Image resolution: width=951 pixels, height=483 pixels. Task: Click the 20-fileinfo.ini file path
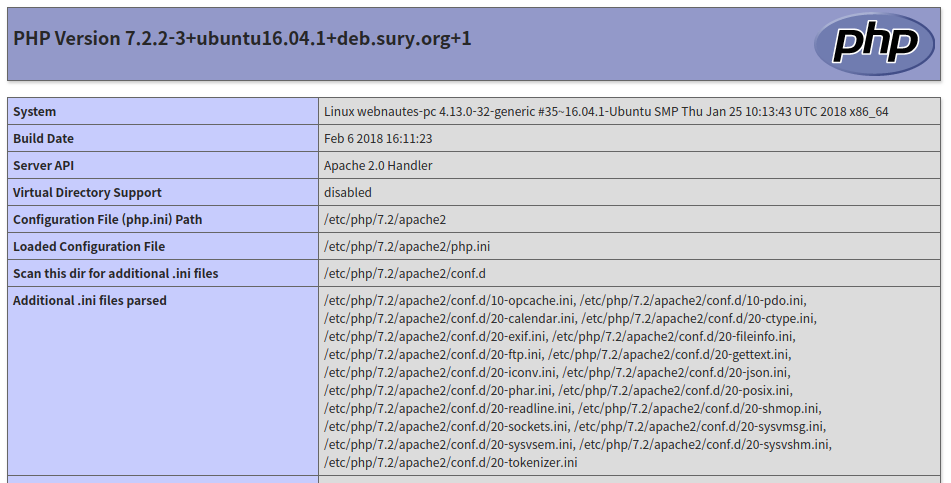click(x=672, y=336)
